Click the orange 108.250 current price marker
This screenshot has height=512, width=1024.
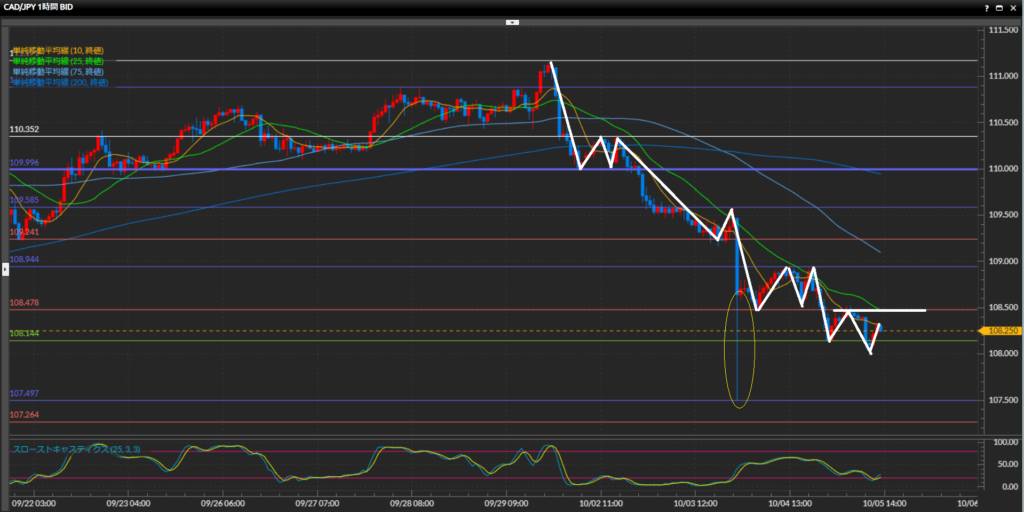point(1001,330)
